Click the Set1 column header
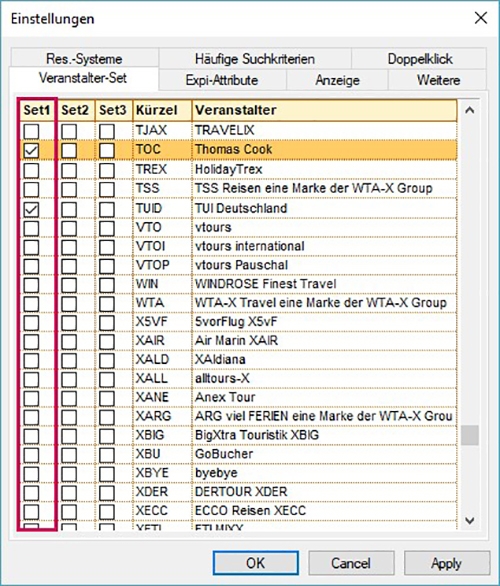Image resolution: width=500 pixels, height=586 pixels. point(37,110)
